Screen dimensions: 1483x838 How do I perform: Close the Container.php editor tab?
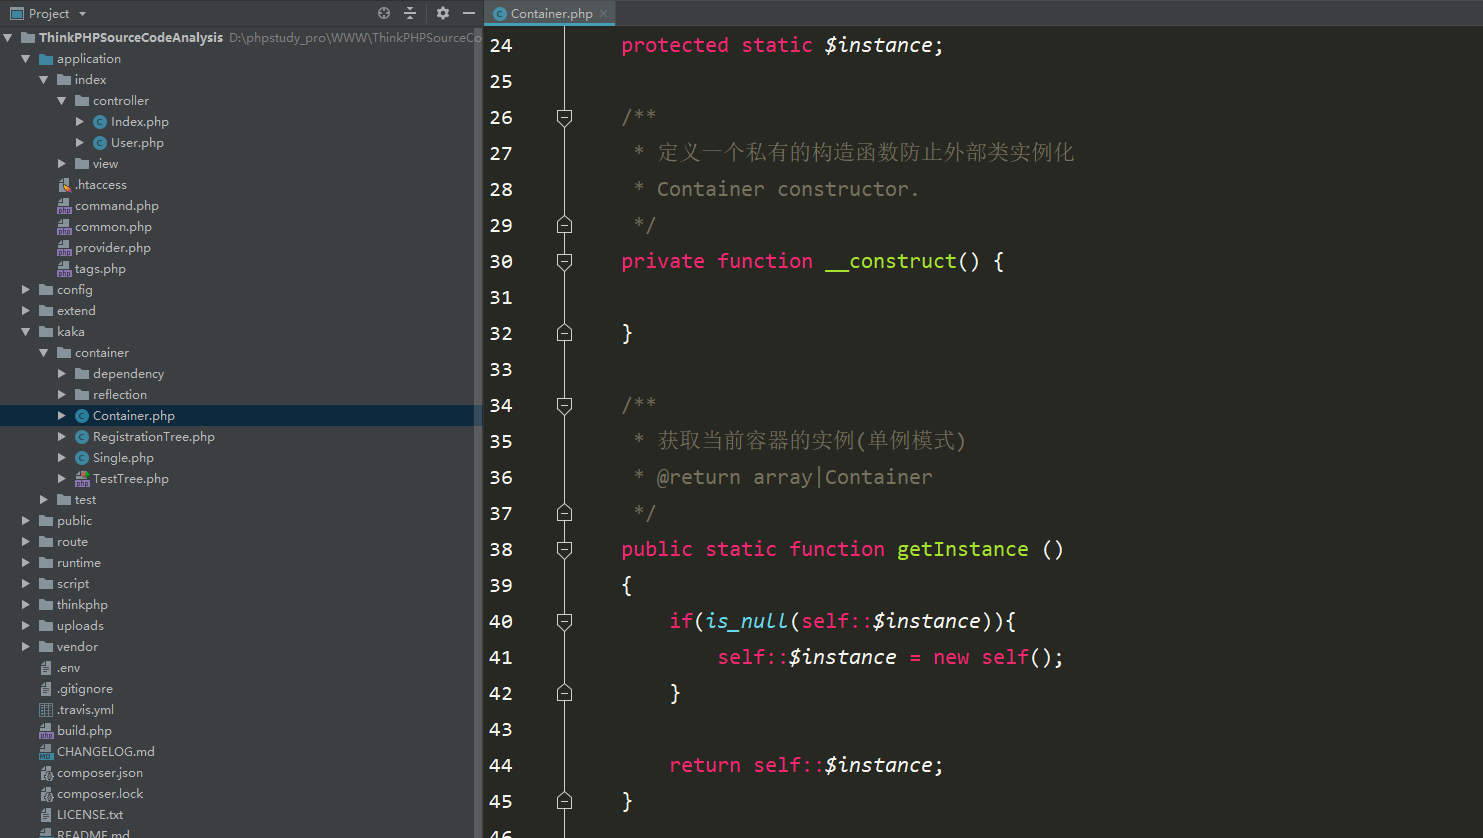tap(603, 14)
